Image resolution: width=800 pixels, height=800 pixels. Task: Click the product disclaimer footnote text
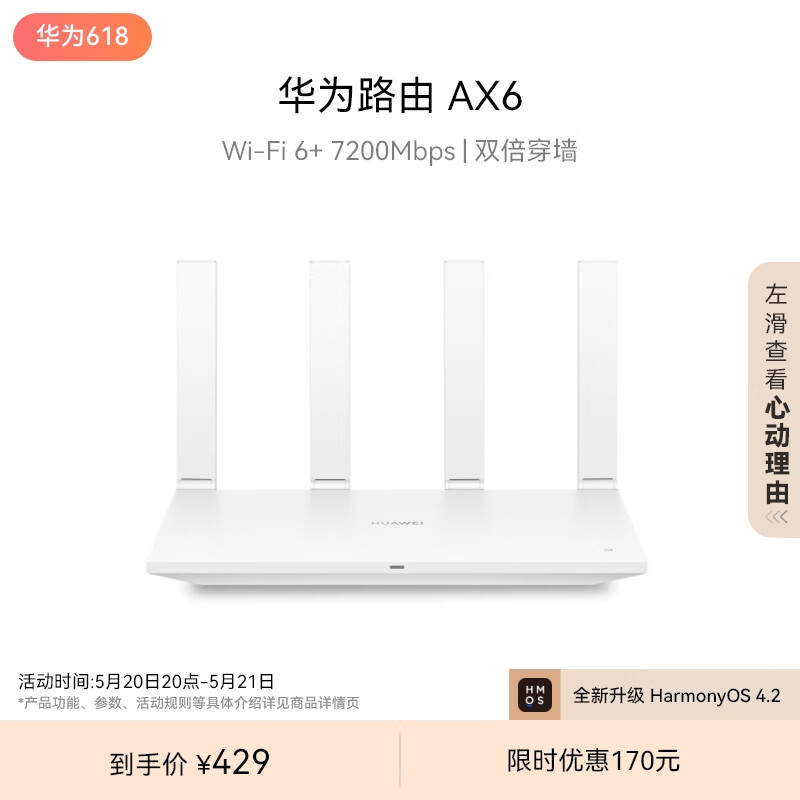click(x=189, y=703)
